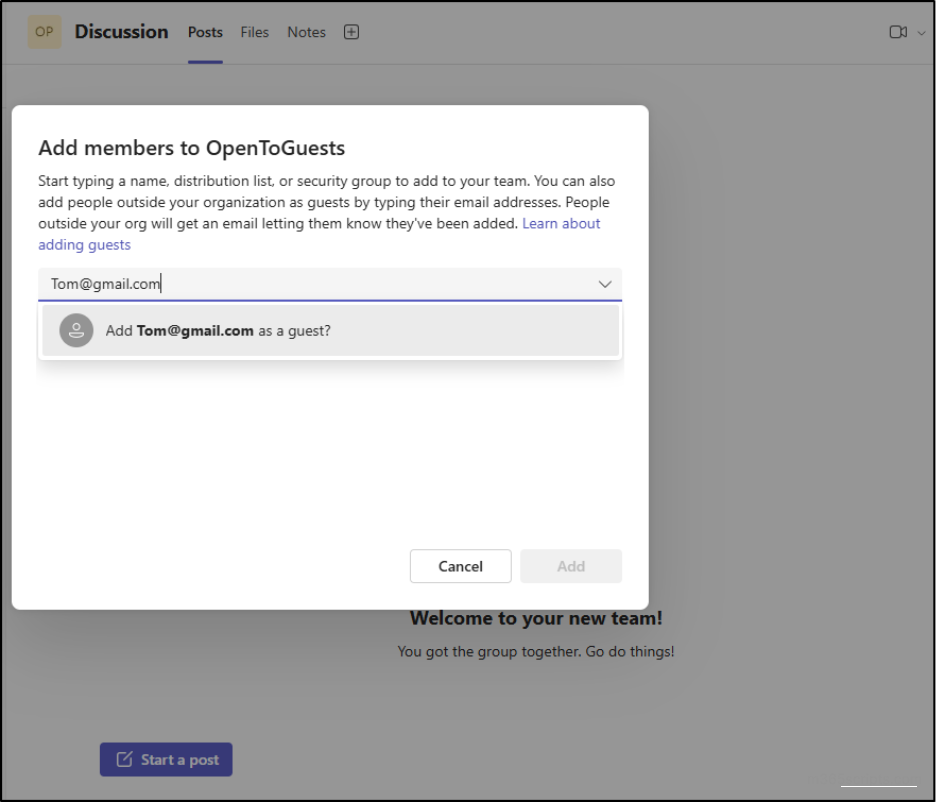Open the Files tab
The width and height of the screenshot is (936, 802).
coord(254,32)
